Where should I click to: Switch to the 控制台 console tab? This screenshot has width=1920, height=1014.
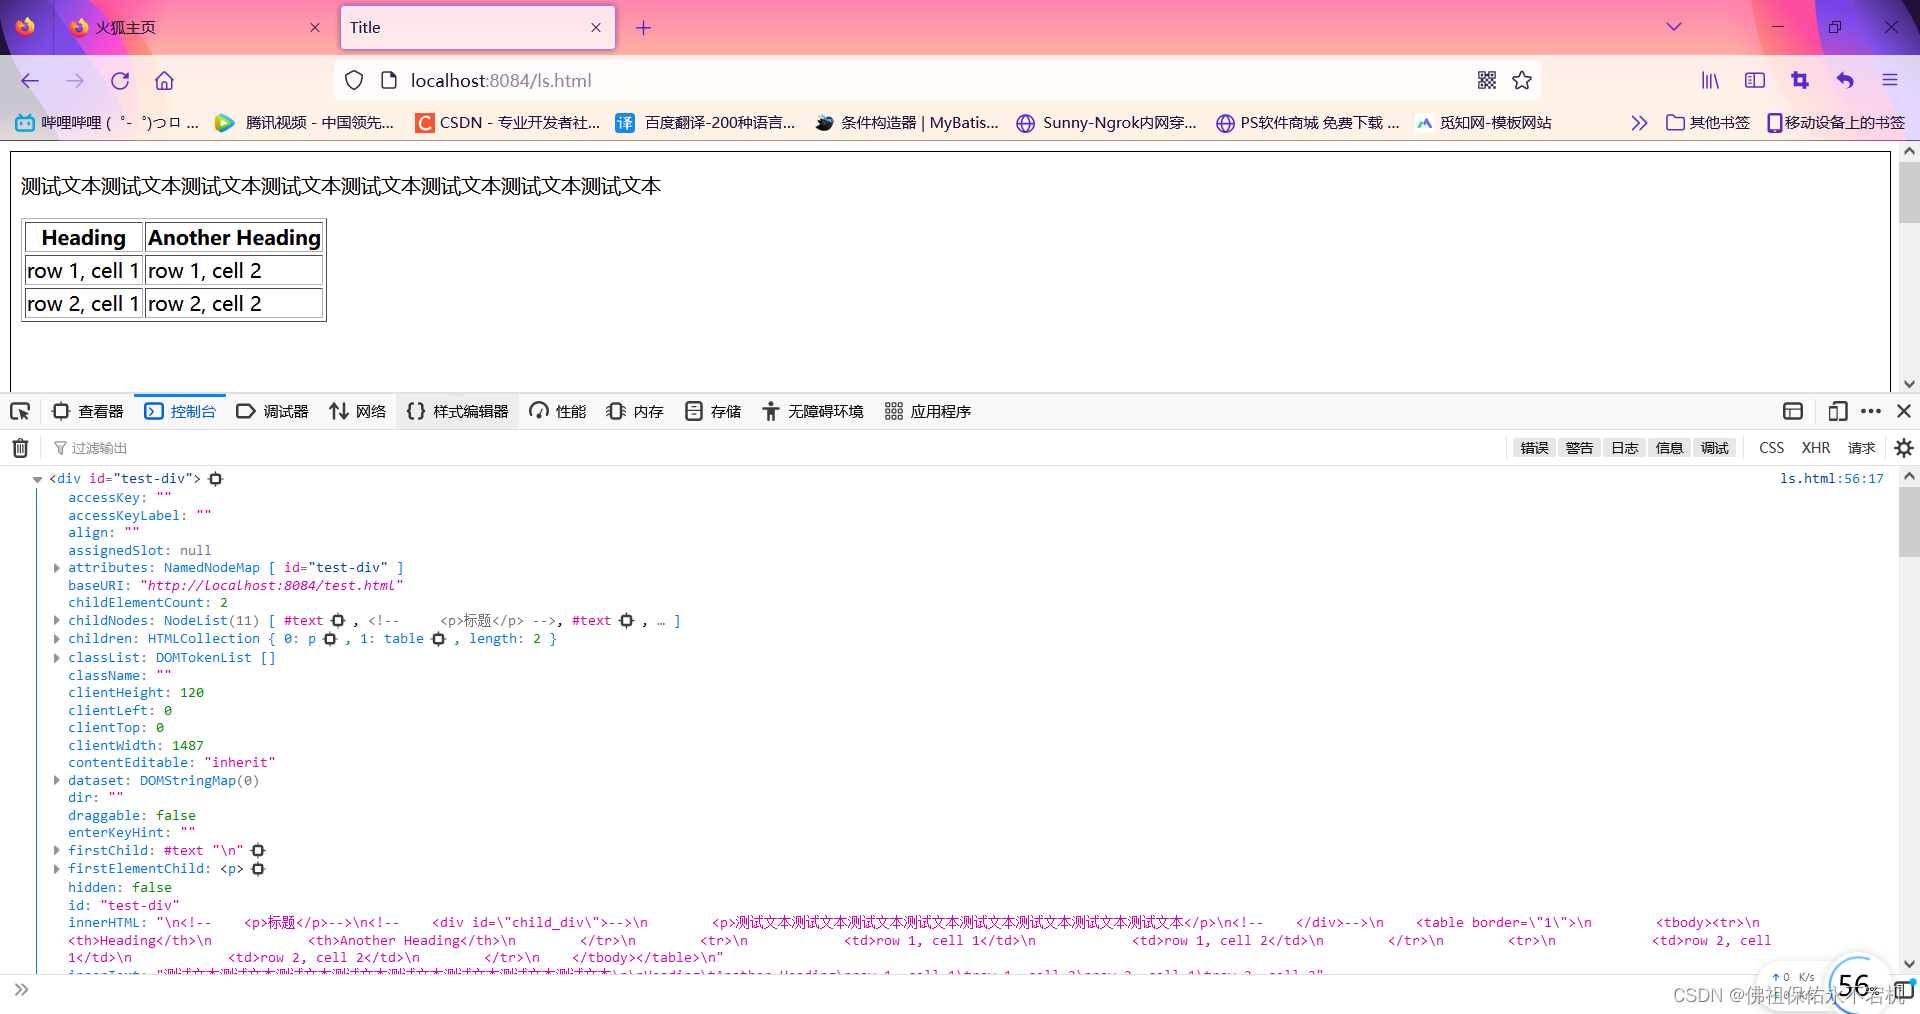[x=180, y=411]
